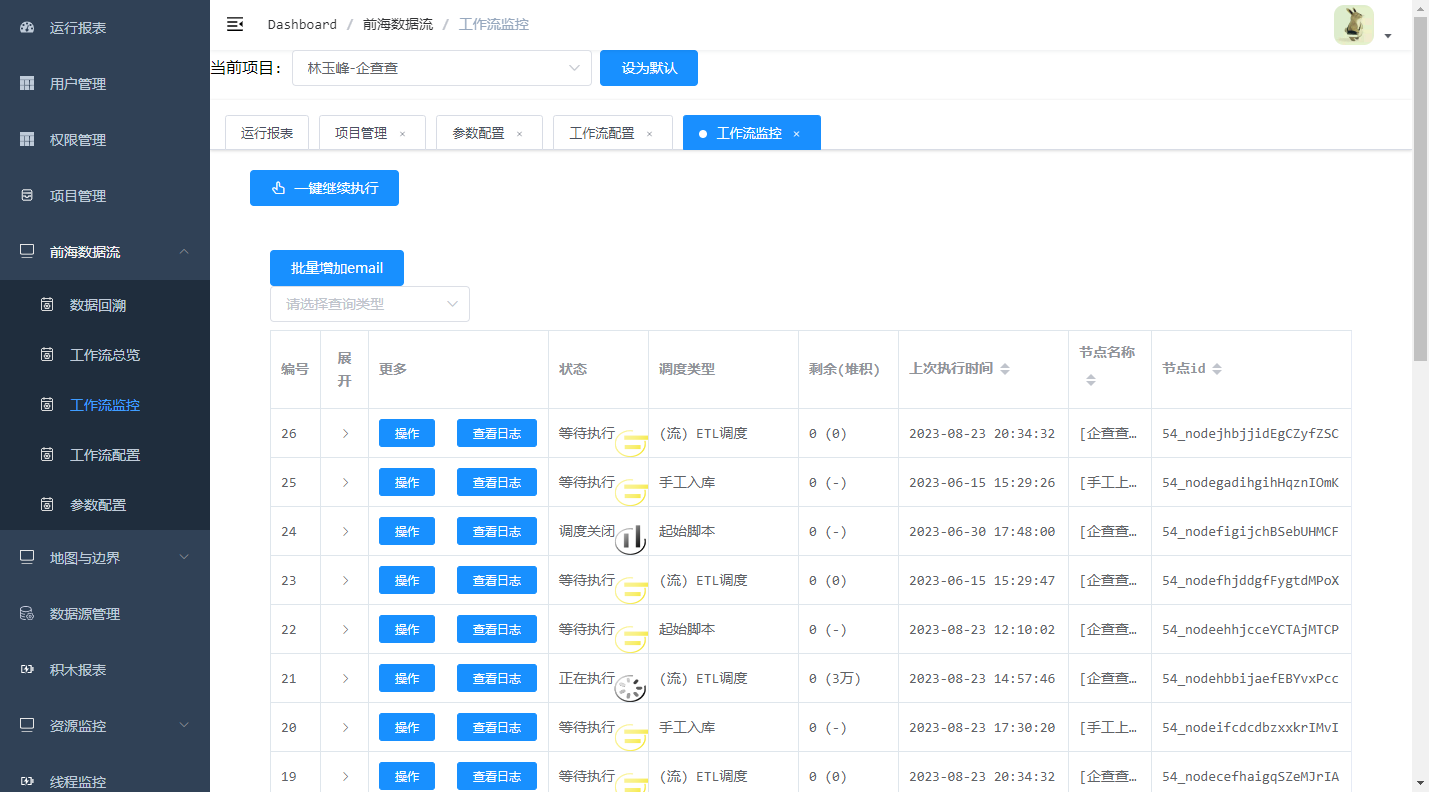Click timestamp 2023-06-30 17:48:00
Image resolution: width=1429 pixels, height=792 pixels.
click(x=982, y=532)
